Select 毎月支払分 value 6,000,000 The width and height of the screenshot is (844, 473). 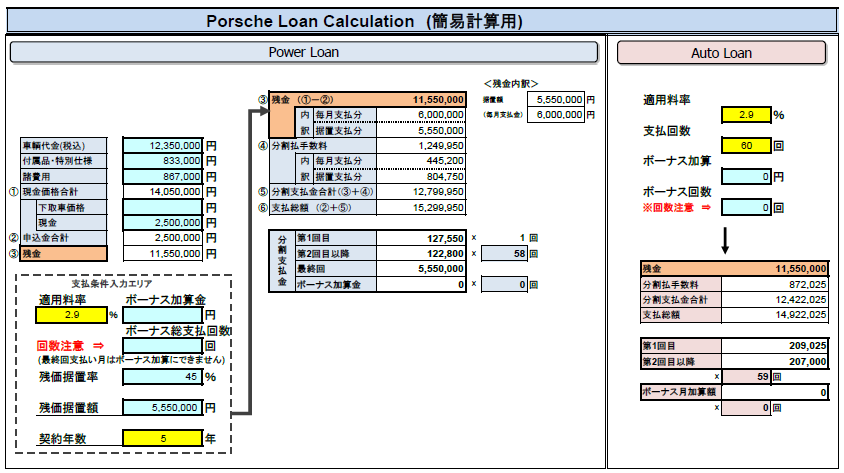click(x=421, y=115)
